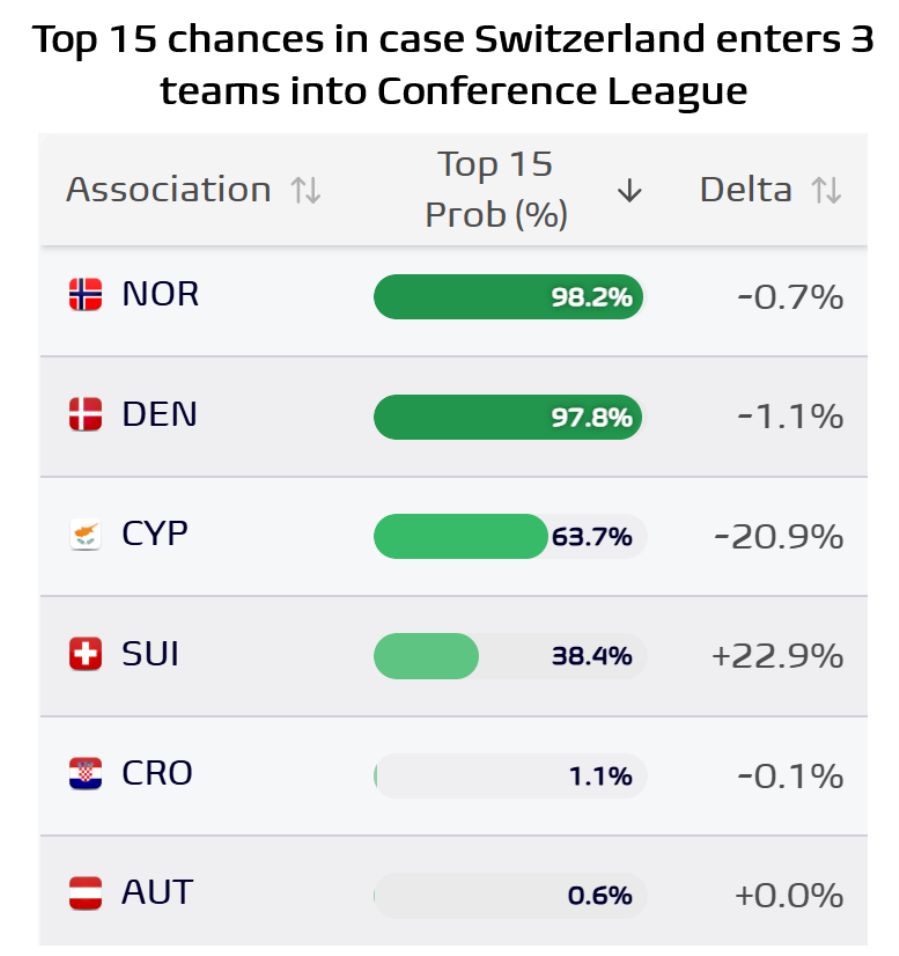The height and width of the screenshot is (956, 899).
Task: Click the Delta column header label
Action: point(746,190)
